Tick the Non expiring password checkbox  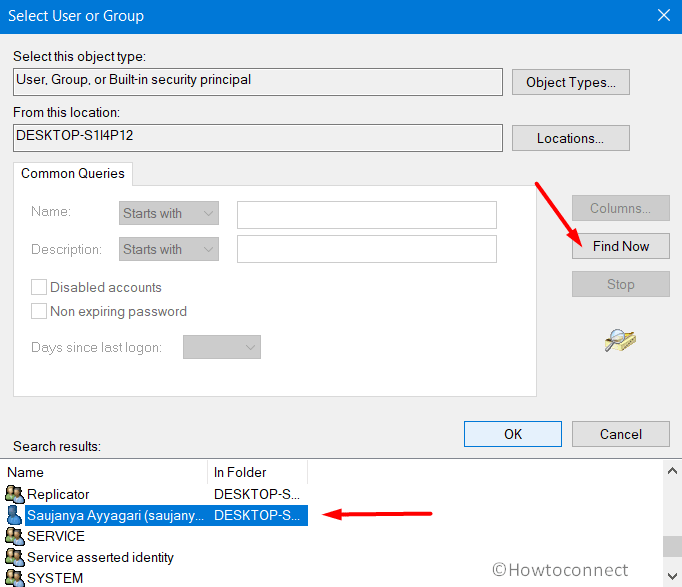[39, 311]
